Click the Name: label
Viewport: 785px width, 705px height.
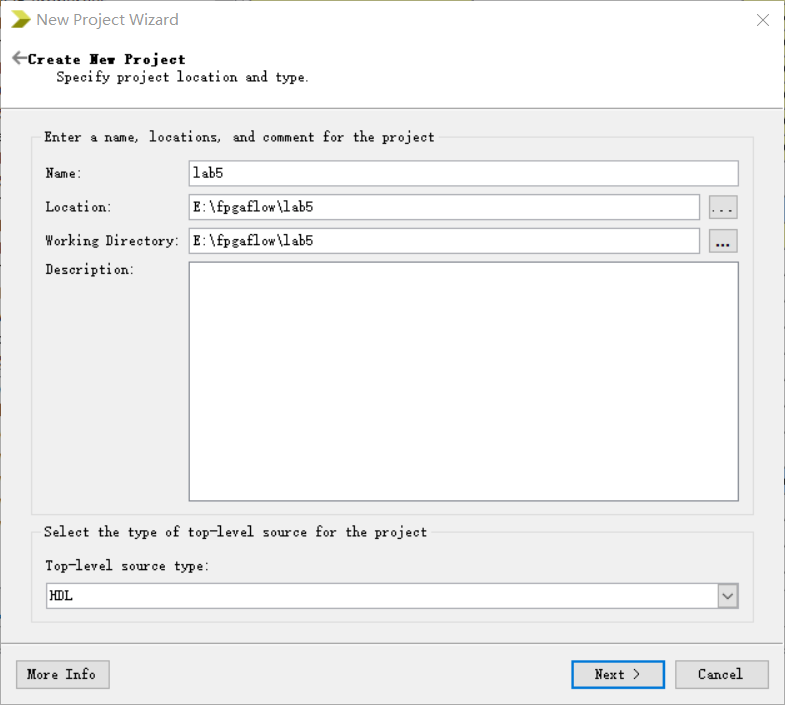coord(63,173)
